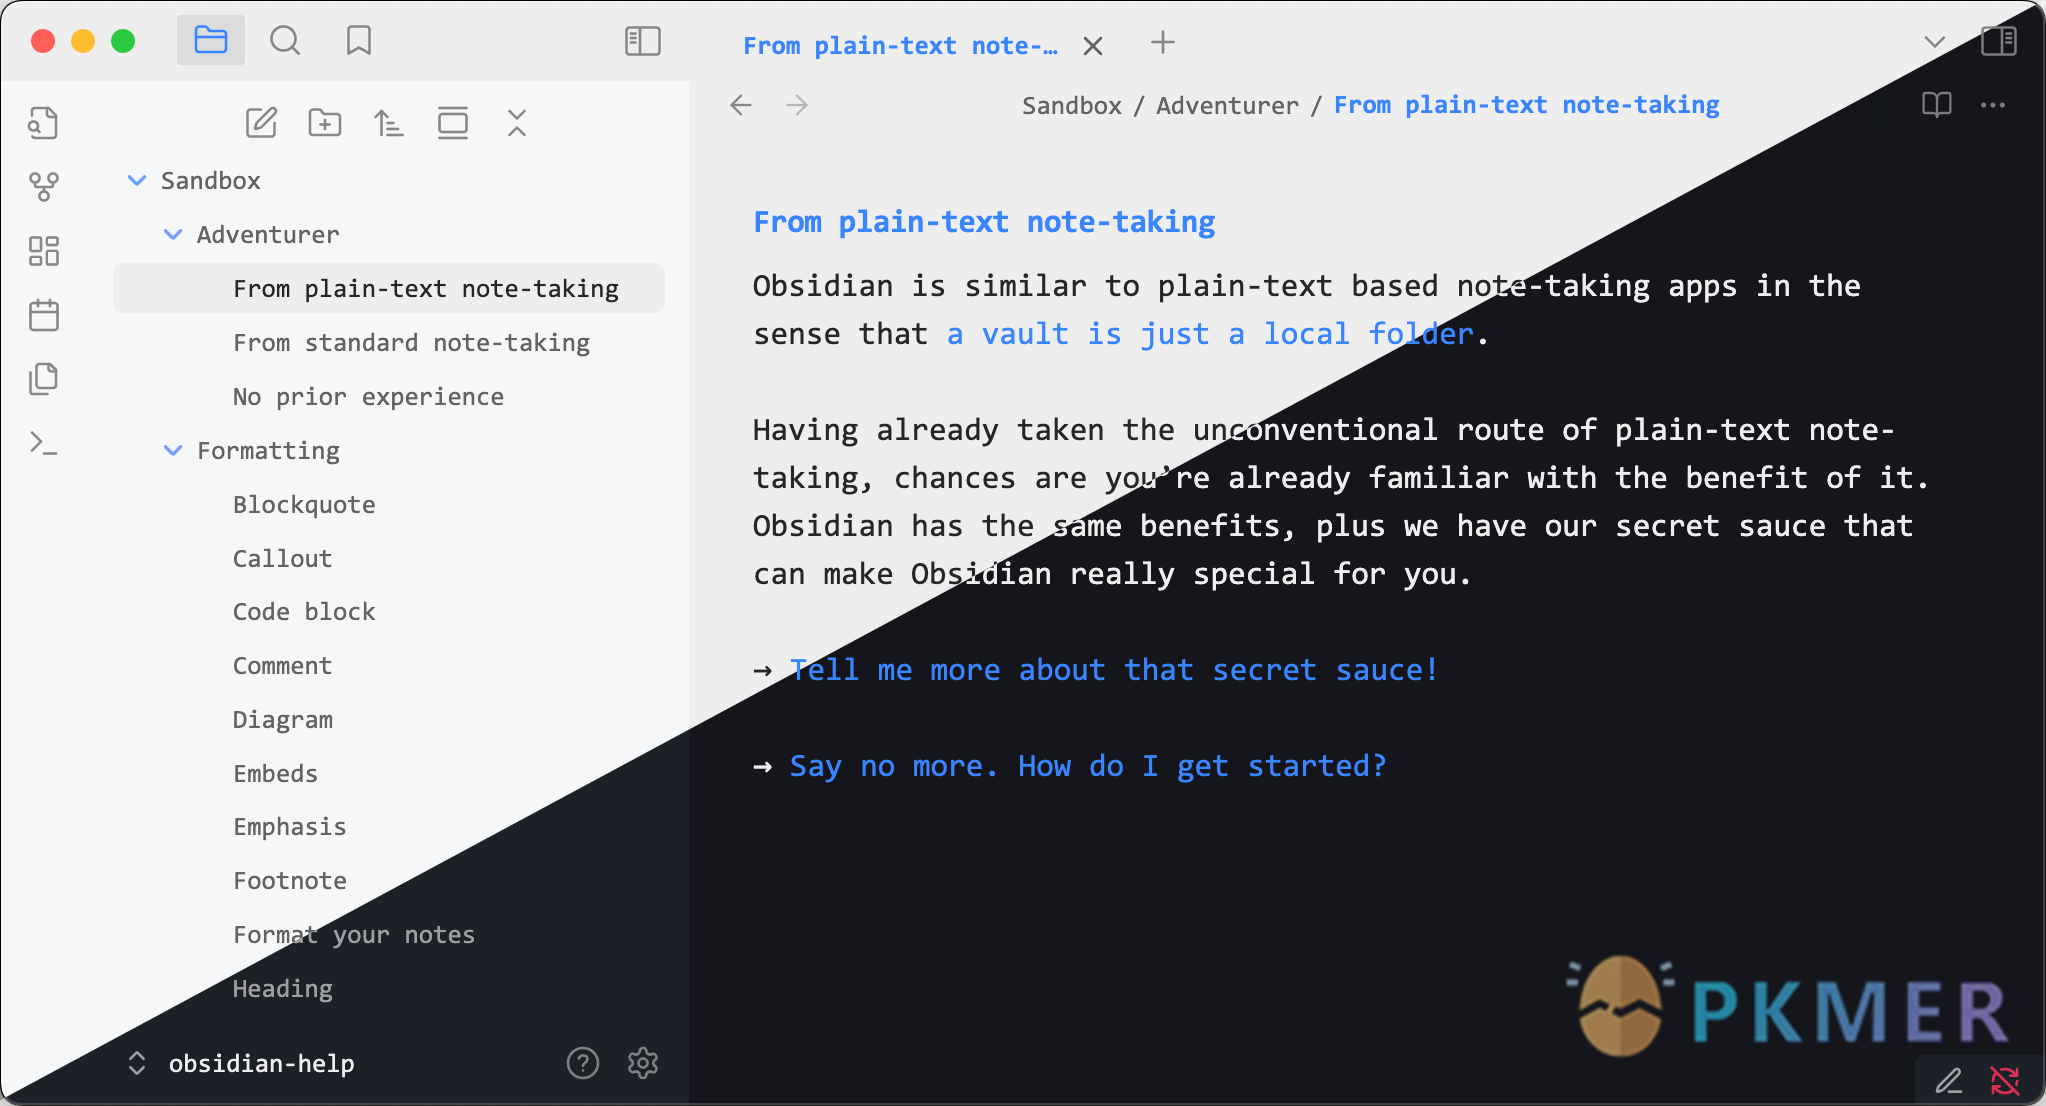Navigate back in note history
2046x1106 pixels.
(x=741, y=105)
